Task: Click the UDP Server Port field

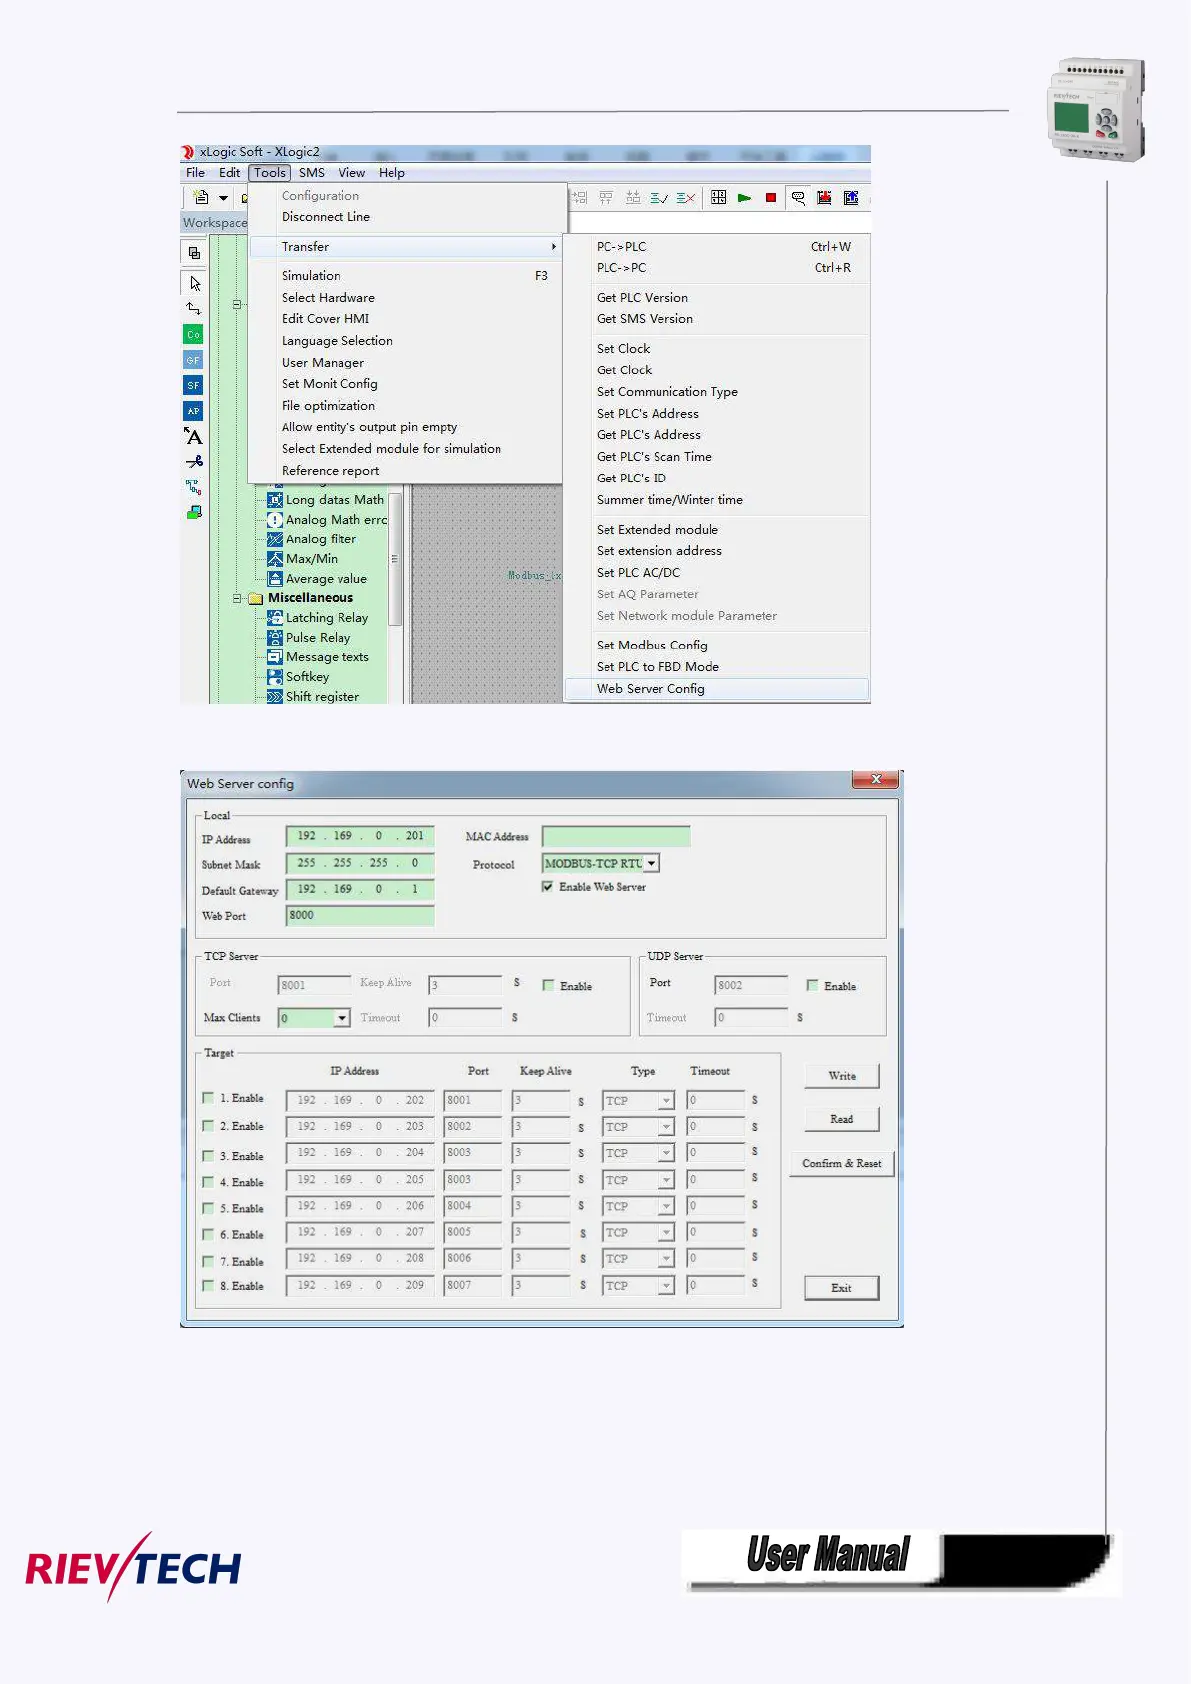Action: (x=751, y=986)
